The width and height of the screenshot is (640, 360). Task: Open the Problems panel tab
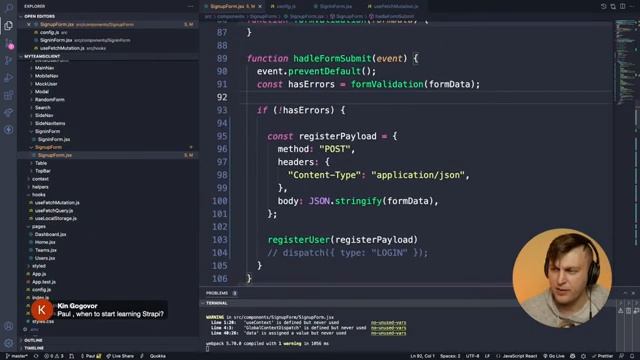tap(217, 293)
